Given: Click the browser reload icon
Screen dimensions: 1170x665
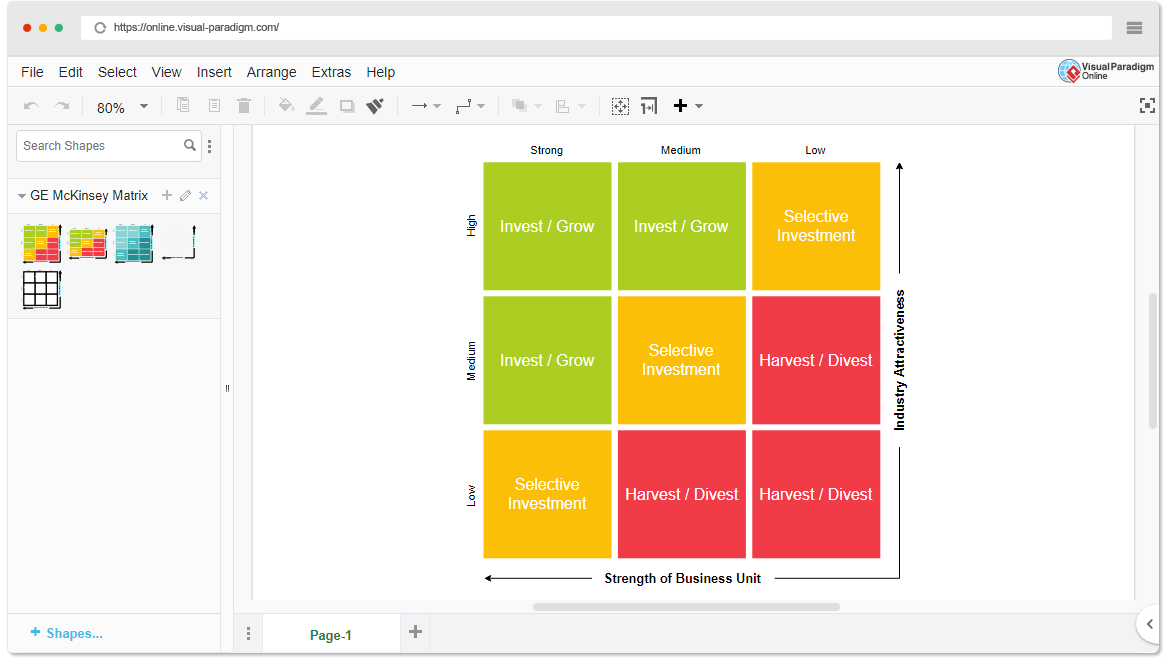Looking at the screenshot, I should (x=100, y=28).
